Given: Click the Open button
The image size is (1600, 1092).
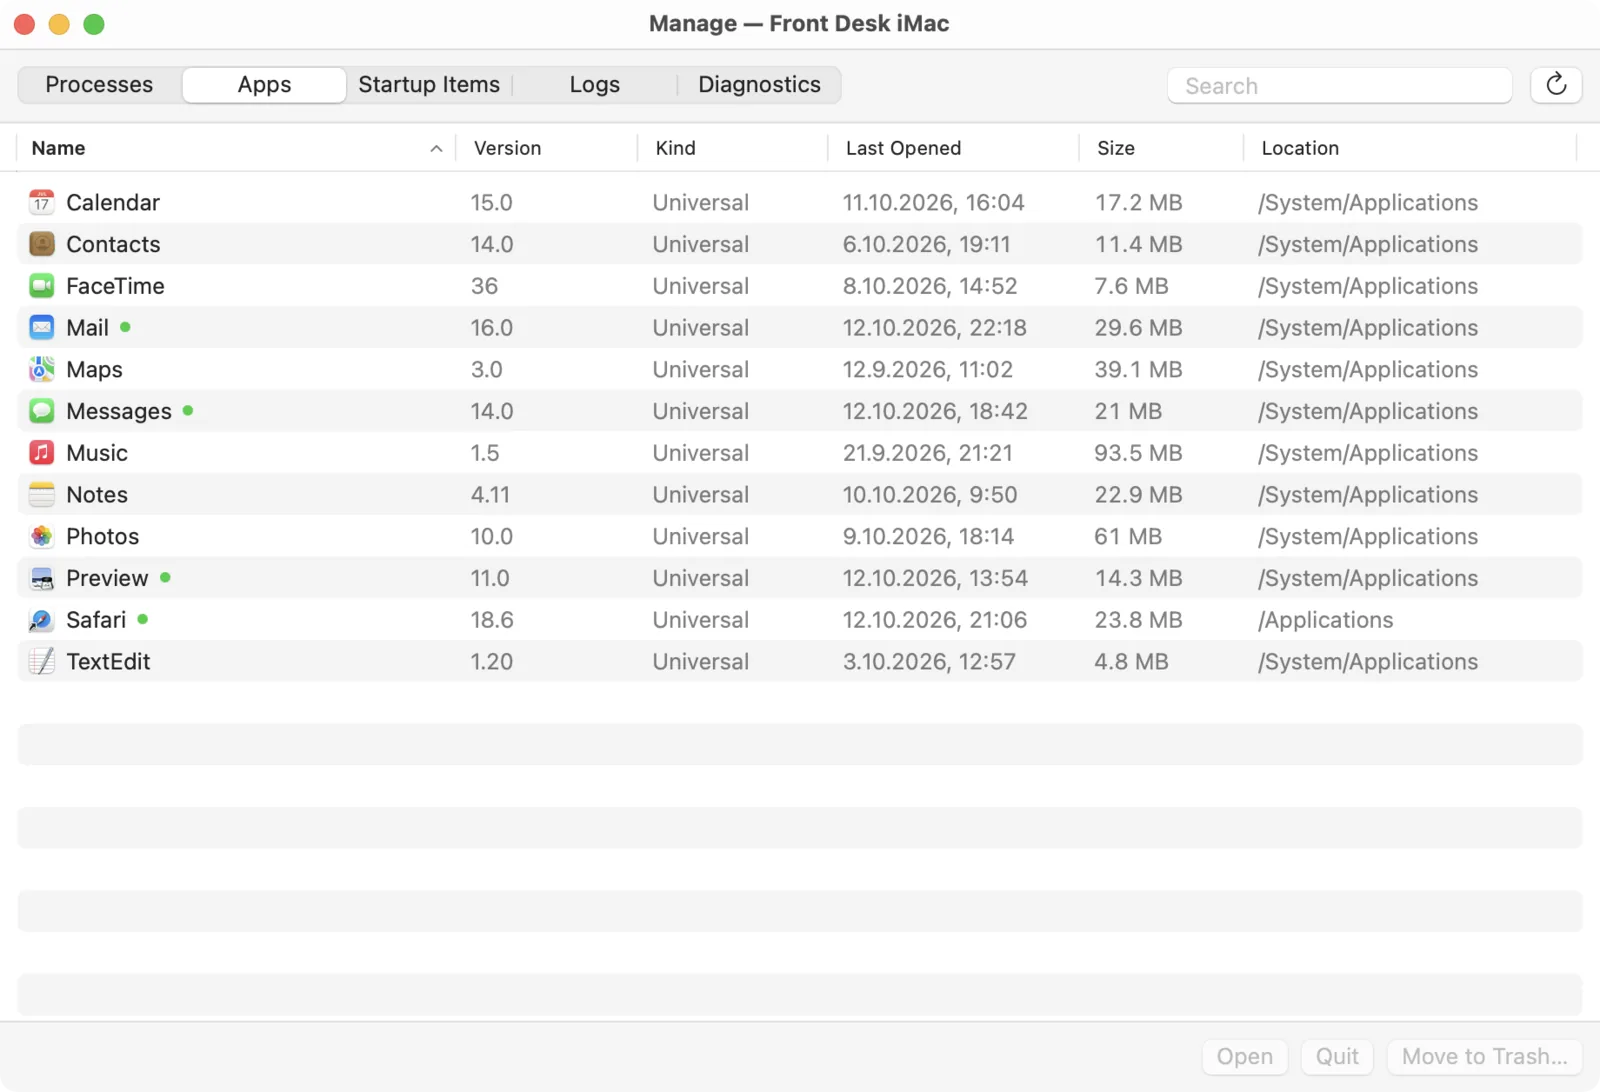Looking at the screenshot, I should coord(1245,1057).
